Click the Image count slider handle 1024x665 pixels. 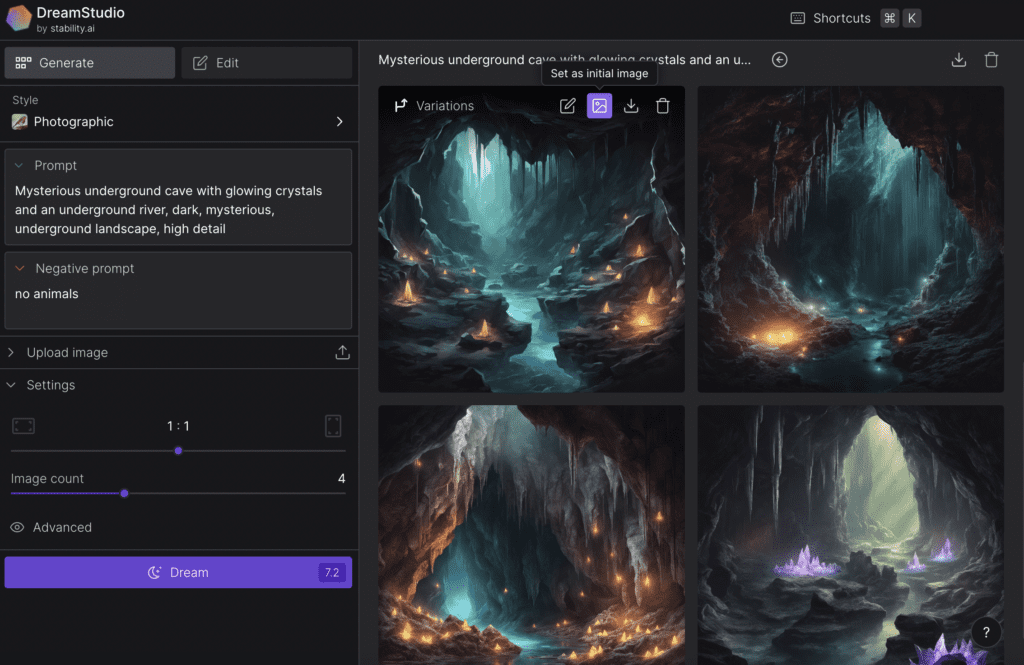[124, 493]
